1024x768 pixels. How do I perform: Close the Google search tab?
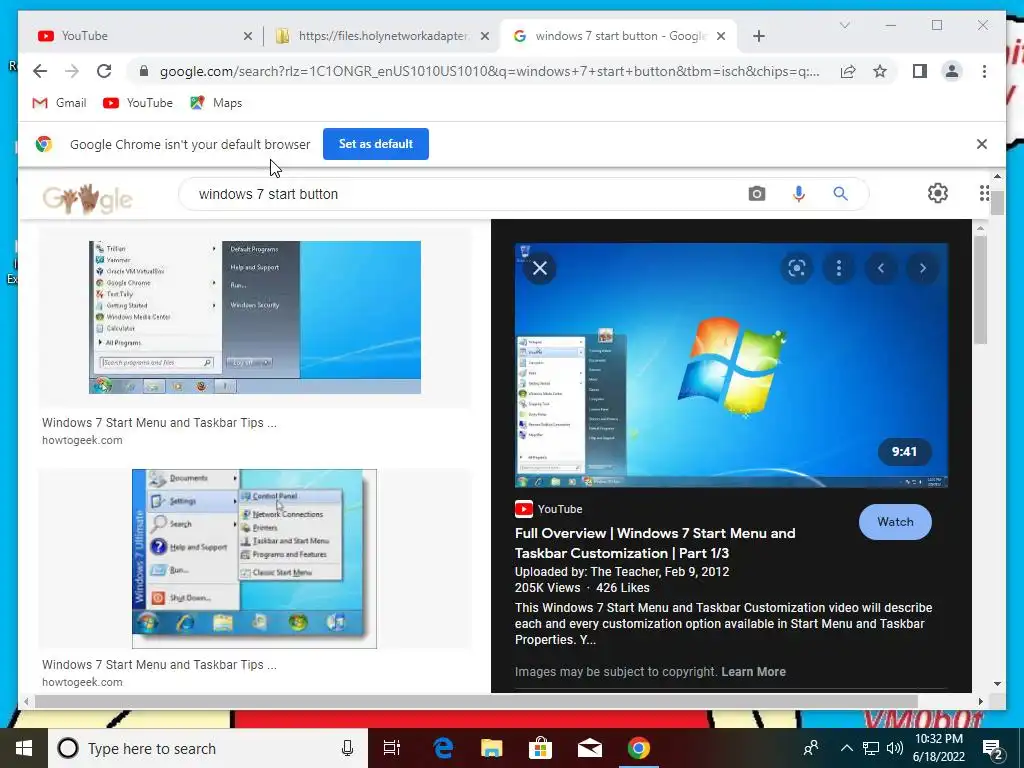pyautogui.click(x=721, y=36)
